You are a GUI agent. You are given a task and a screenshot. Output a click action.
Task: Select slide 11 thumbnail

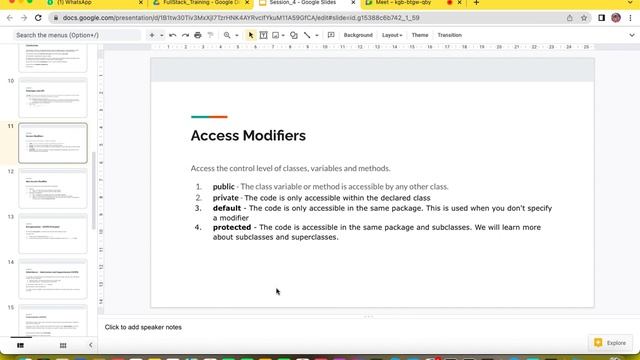pos(53,143)
